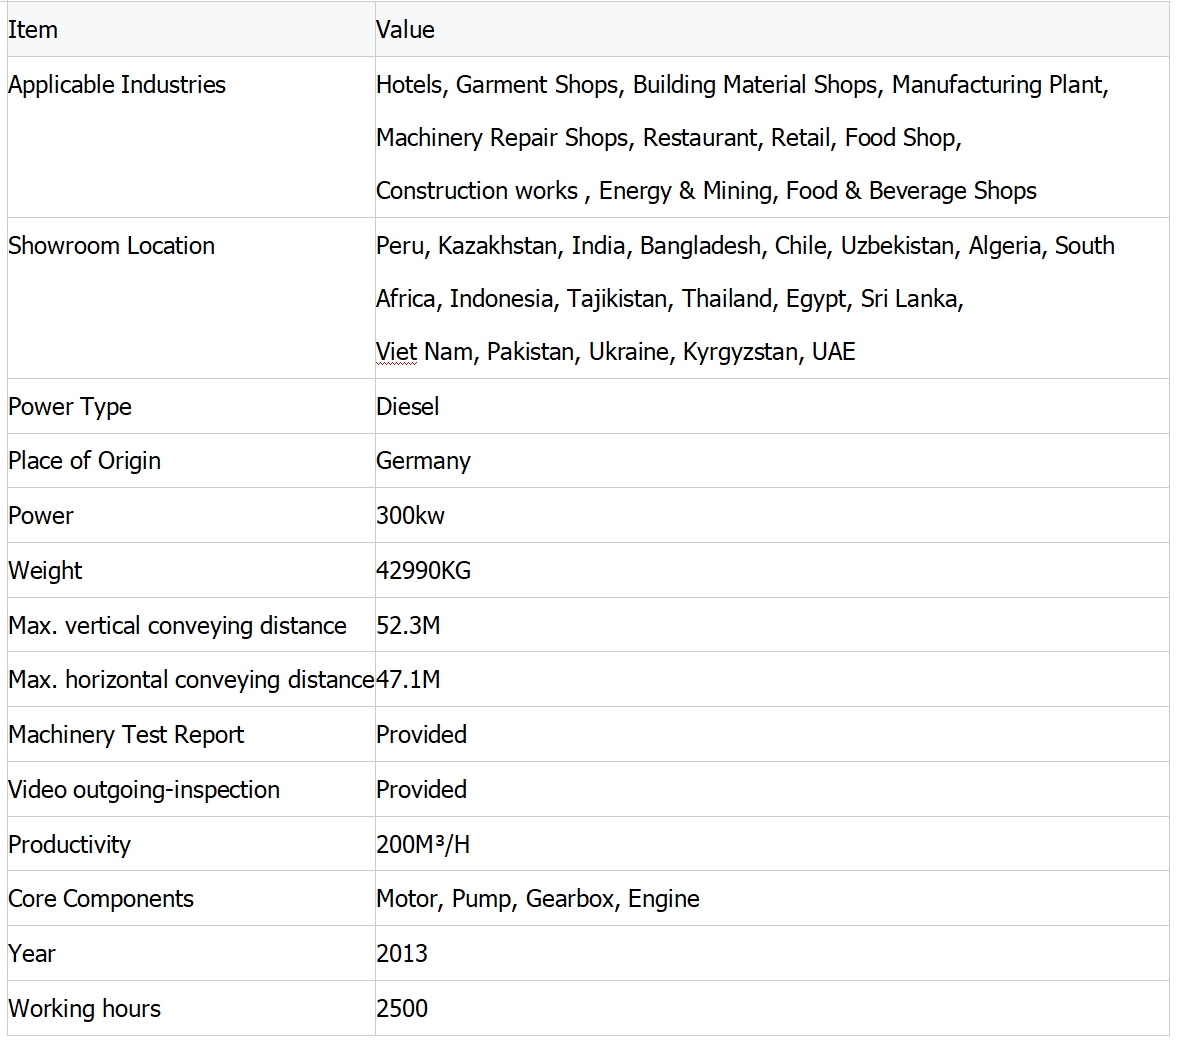Click the value 'Motor, Pump, Gearbox, Engine'
The width and height of the screenshot is (1177, 1042).
(537, 899)
